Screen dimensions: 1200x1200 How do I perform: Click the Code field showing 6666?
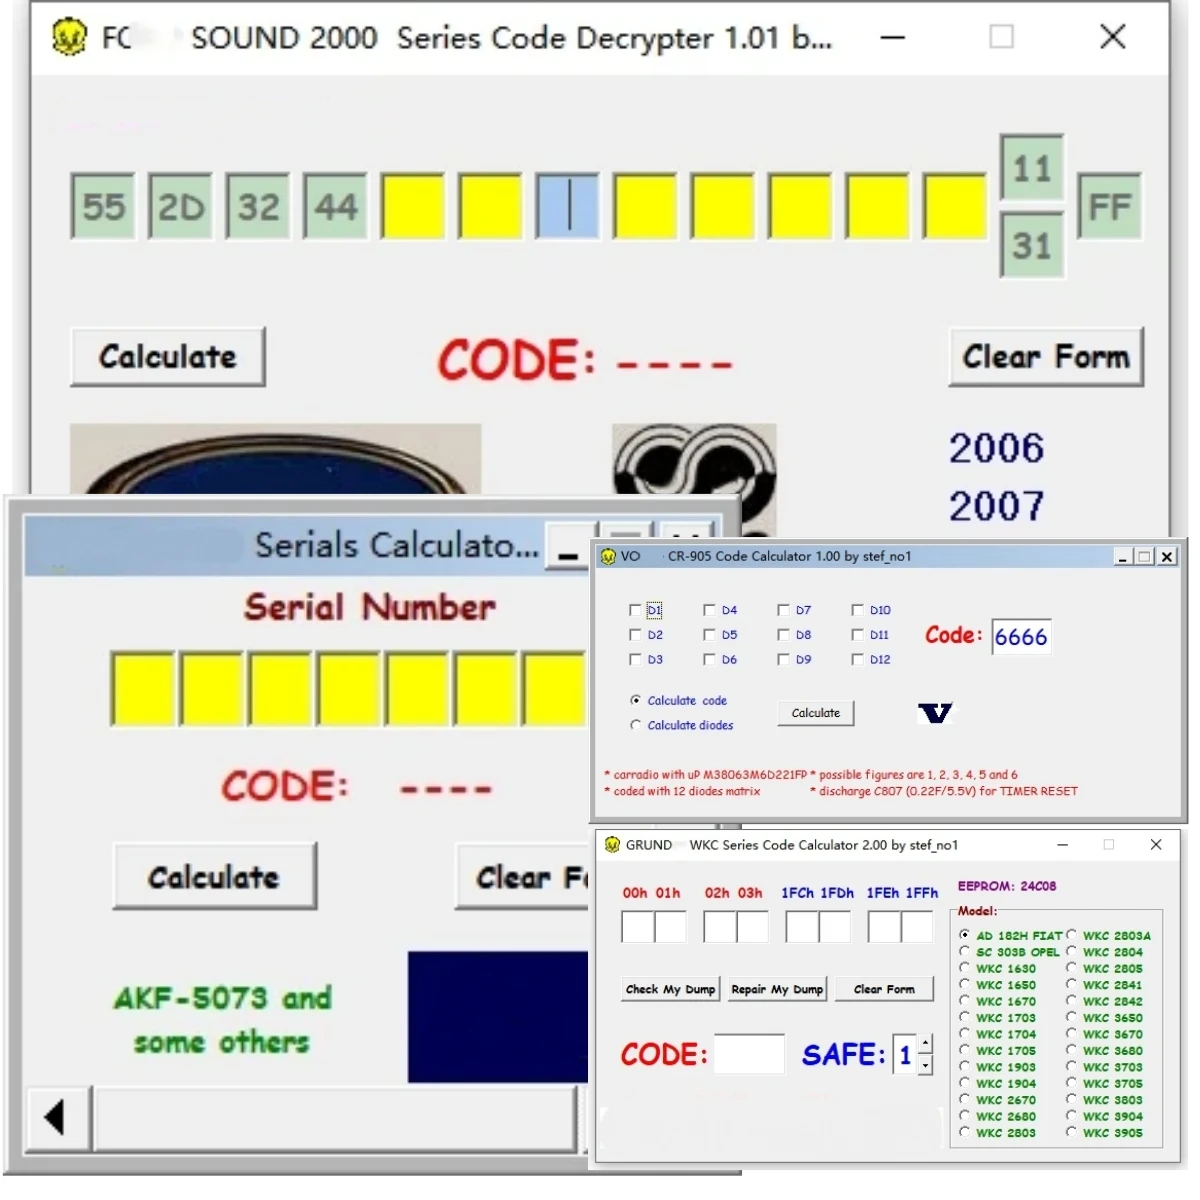coord(1021,637)
